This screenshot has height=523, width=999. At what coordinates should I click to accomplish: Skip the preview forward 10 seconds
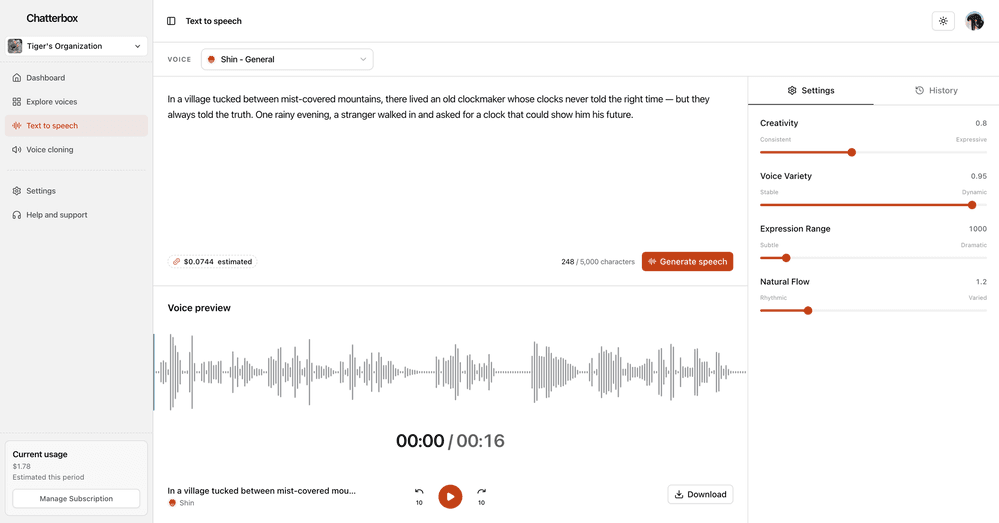point(482,496)
